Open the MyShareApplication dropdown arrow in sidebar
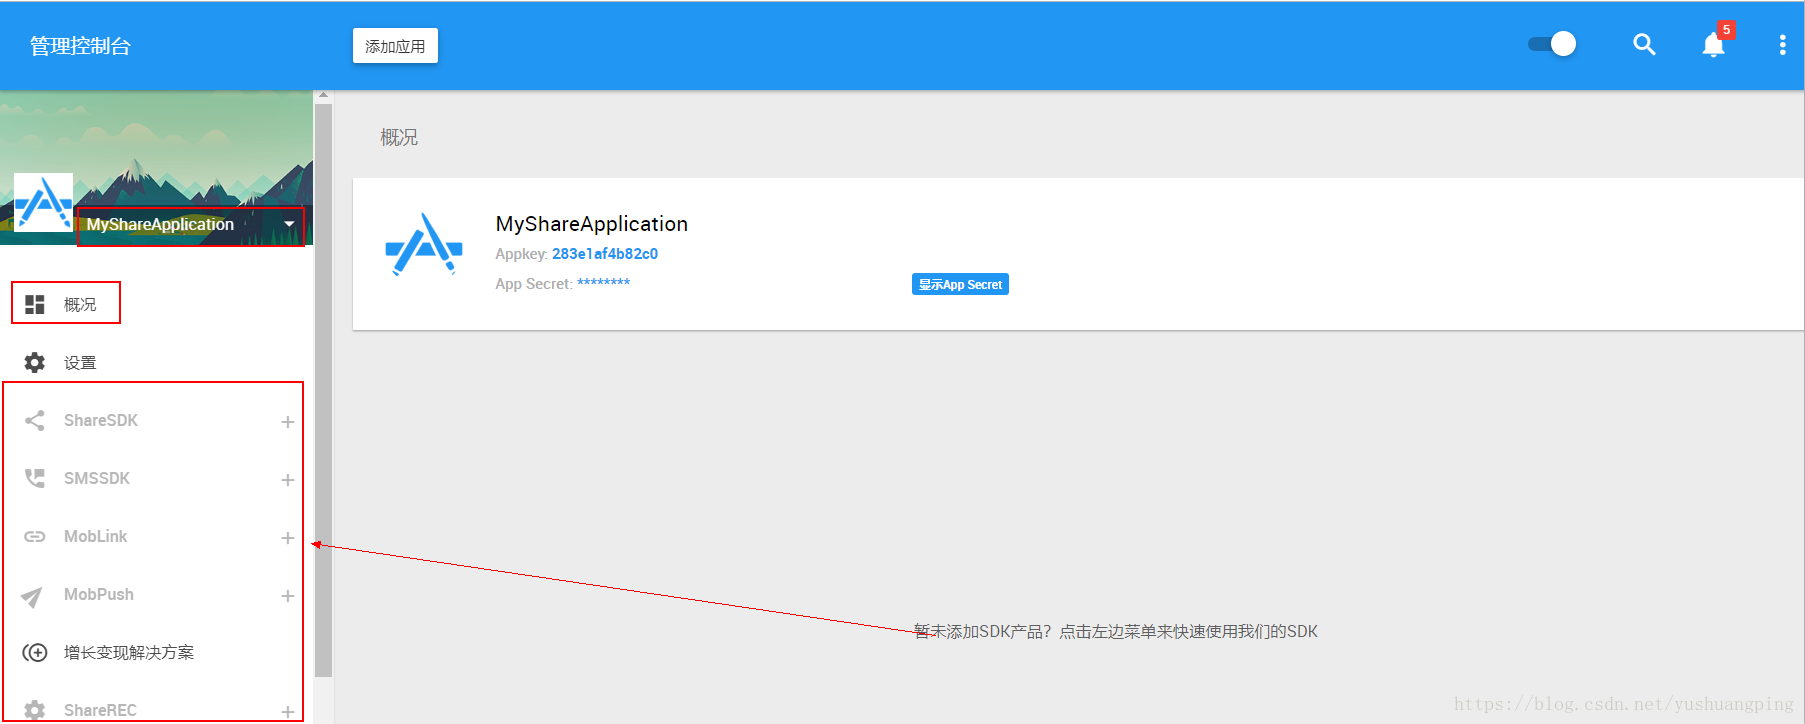This screenshot has height=724, width=1805. click(x=289, y=224)
